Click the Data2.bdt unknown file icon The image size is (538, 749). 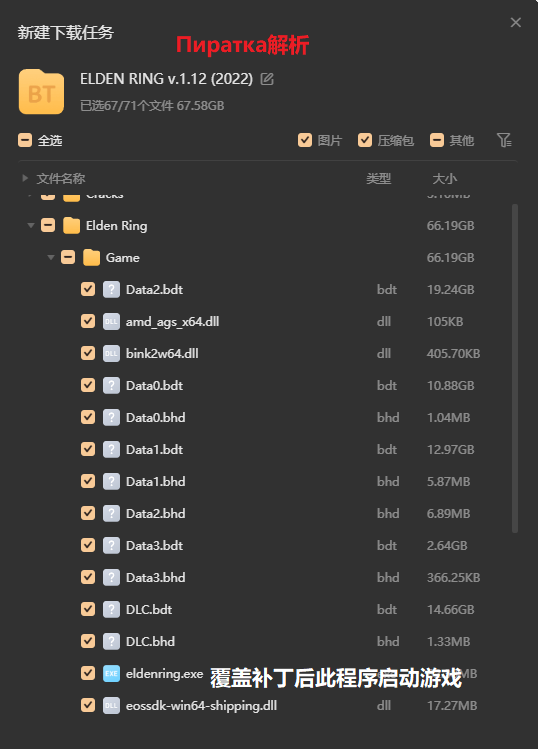click(111, 289)
